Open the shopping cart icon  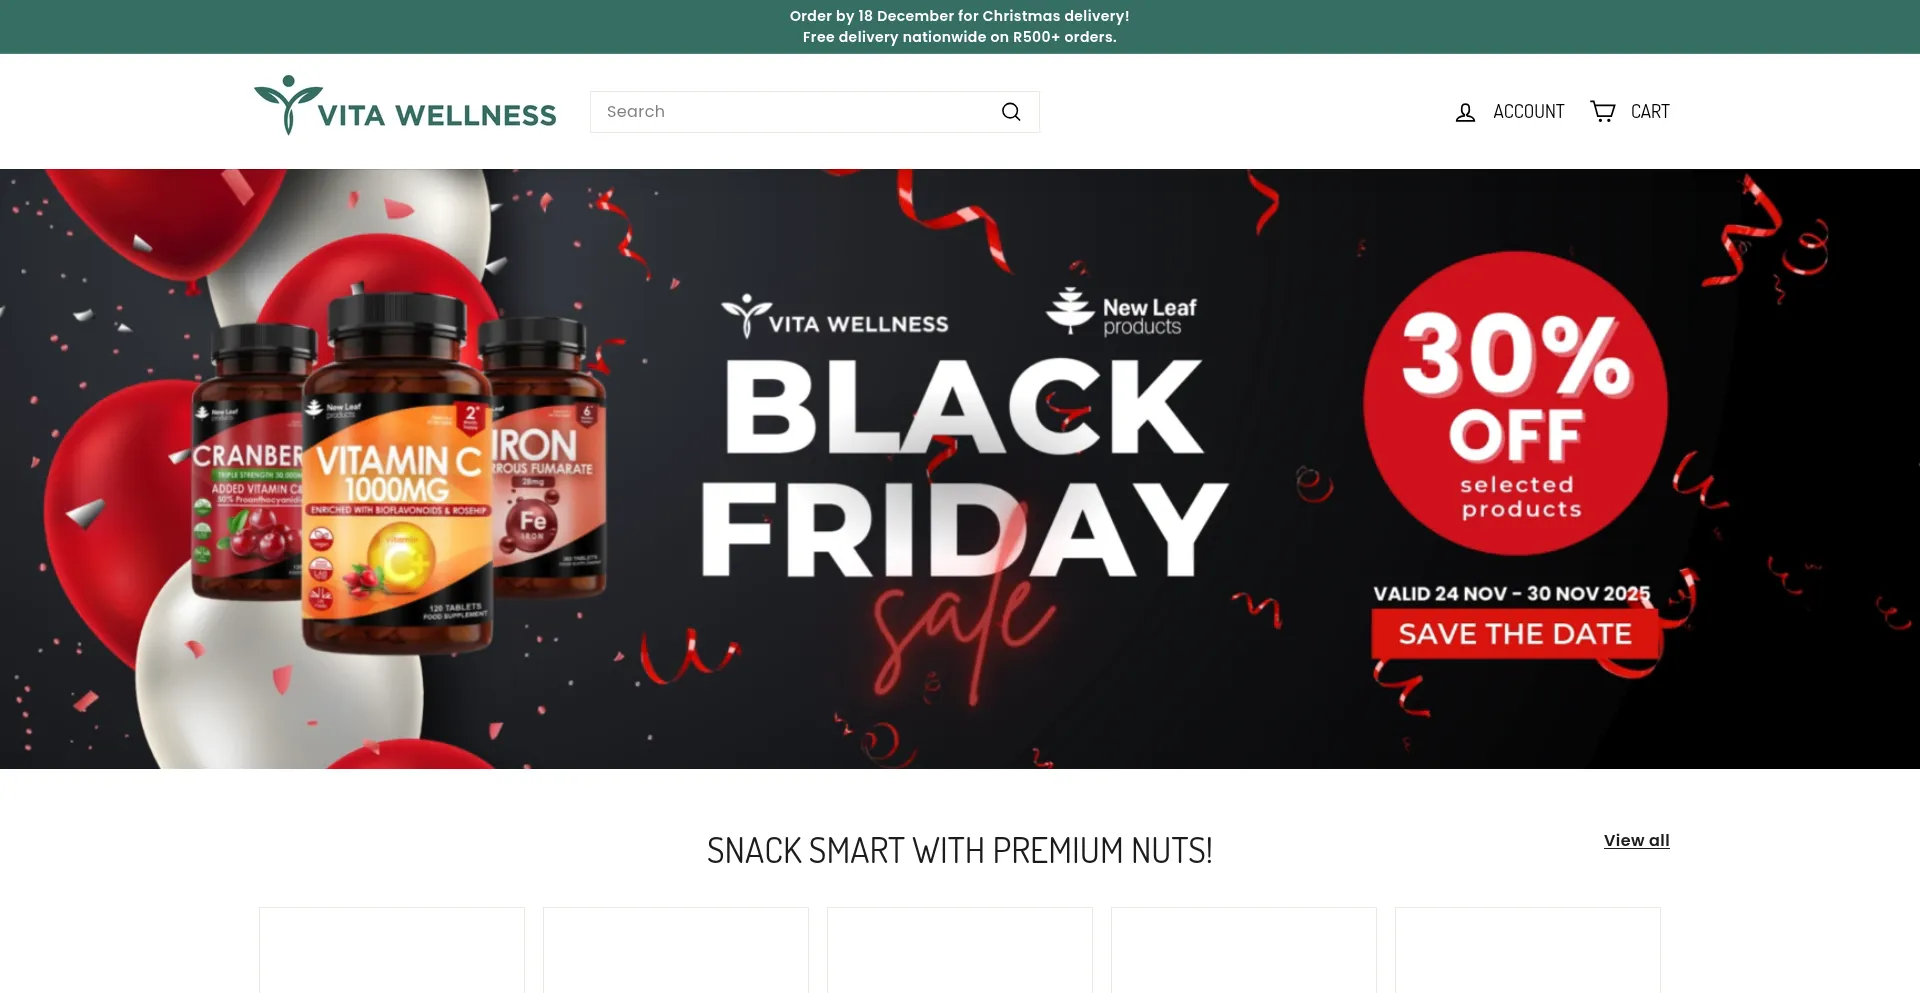point(1603,111)
